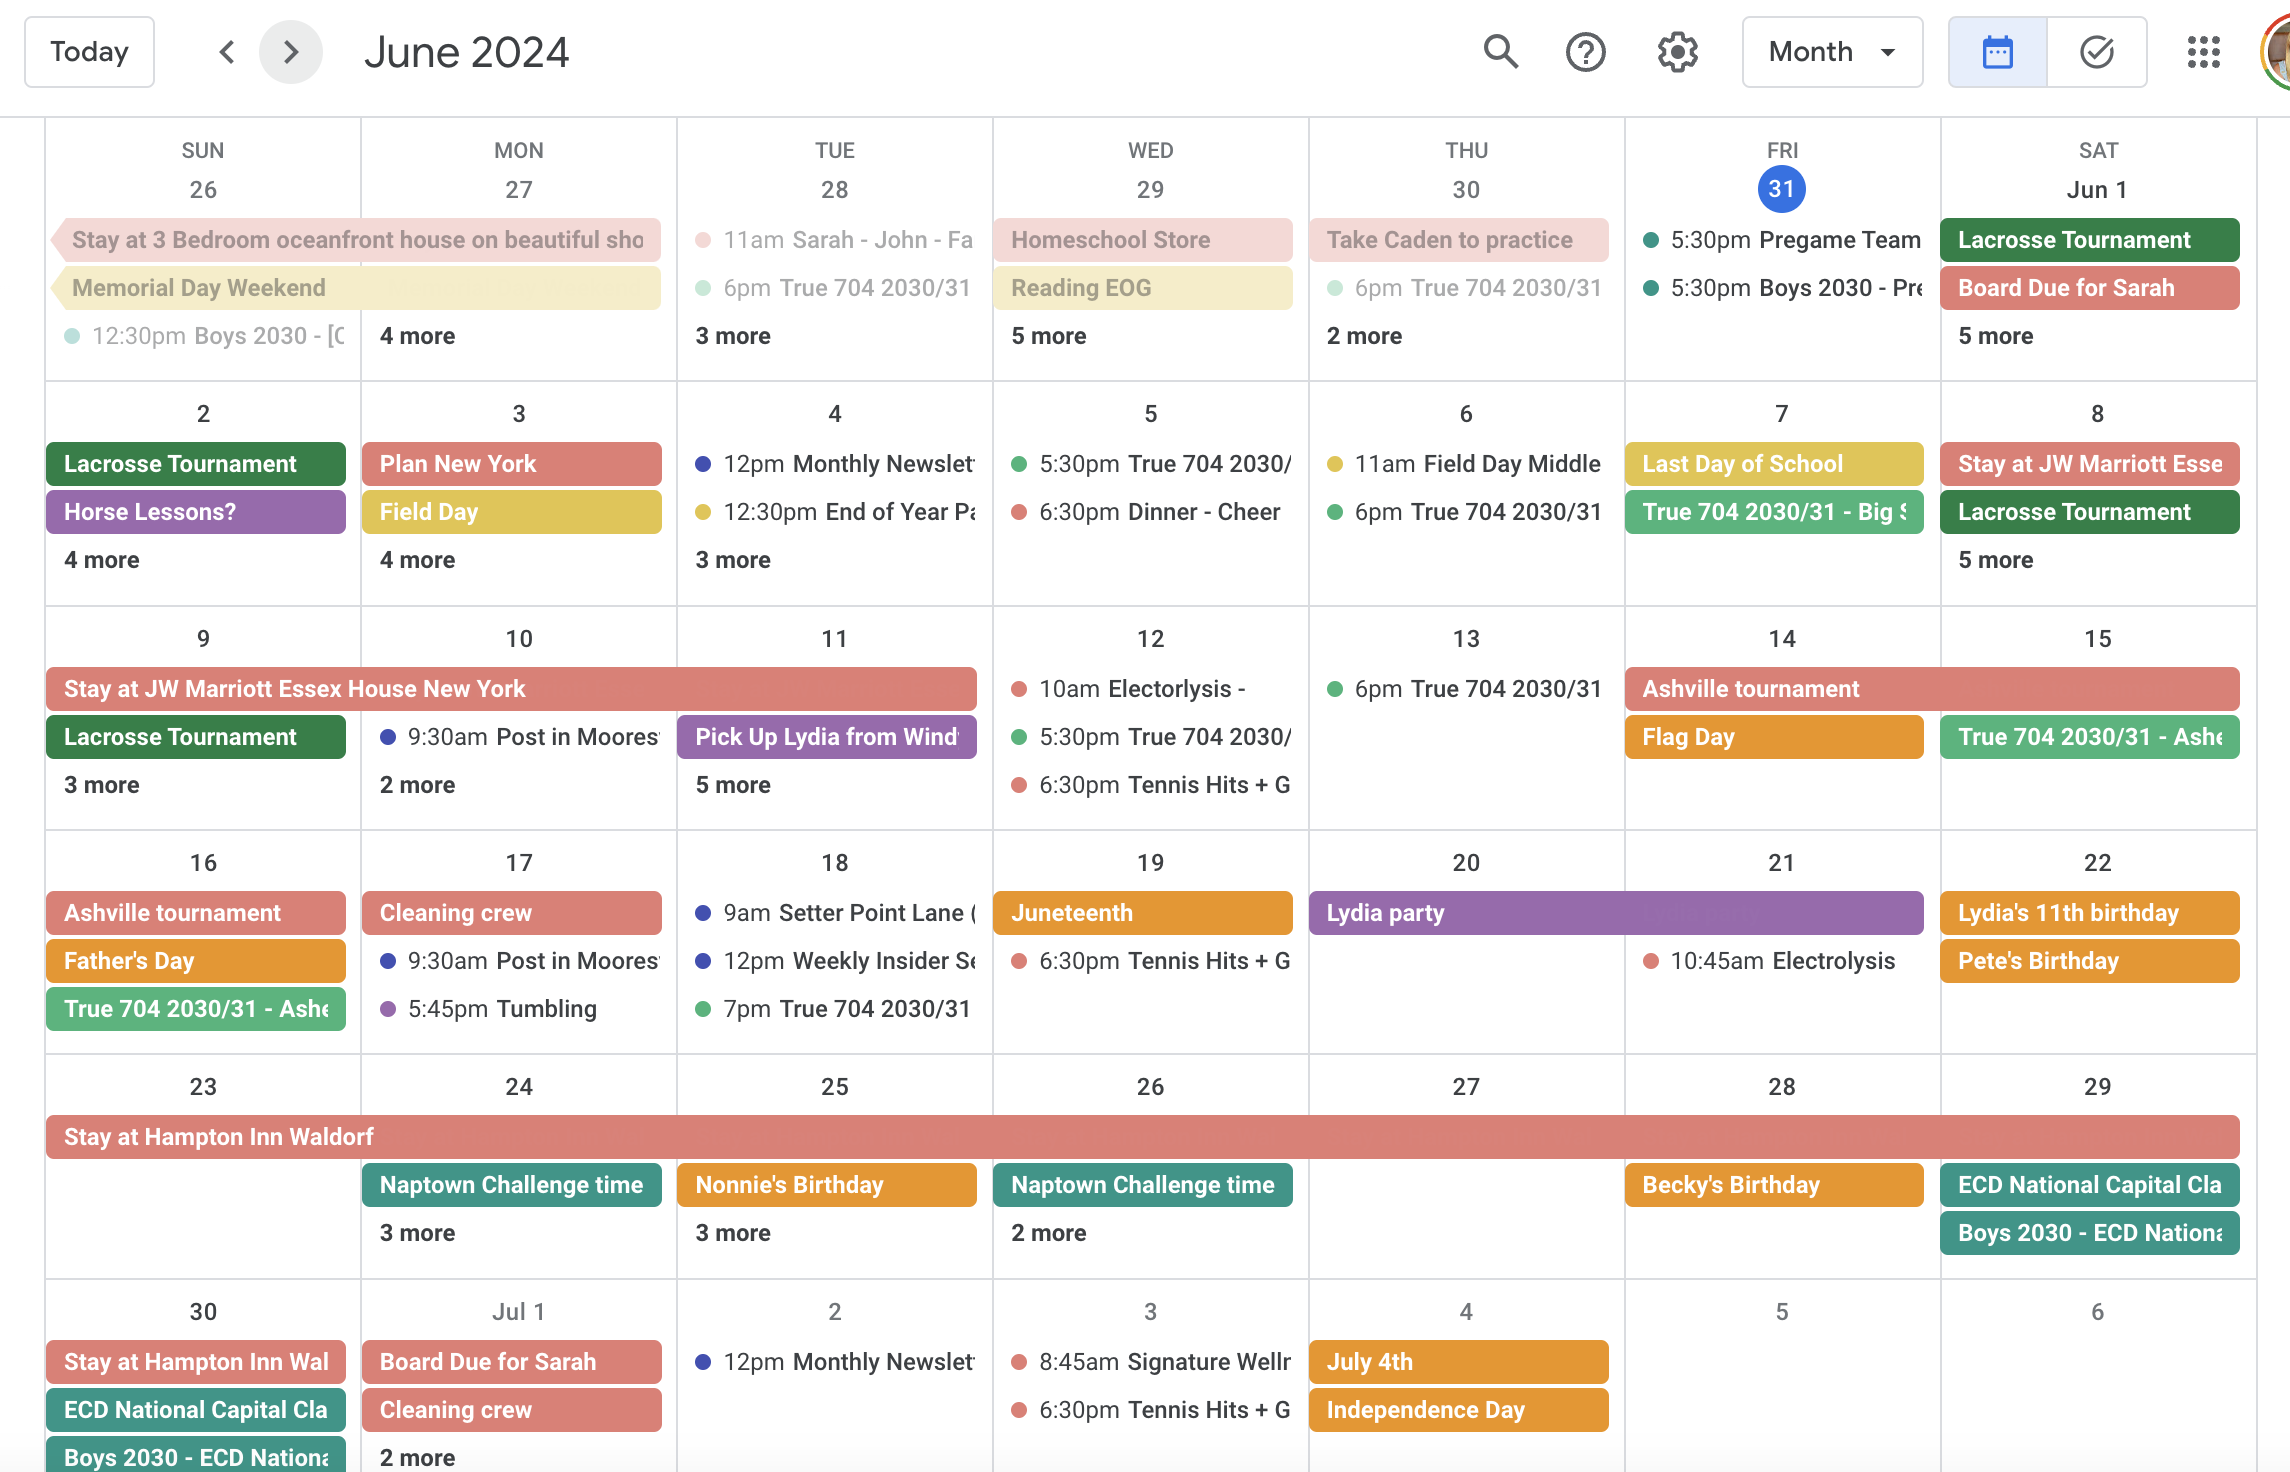Open the June 2024 header
The image size is (2290, 1472).
pos(467,50)
